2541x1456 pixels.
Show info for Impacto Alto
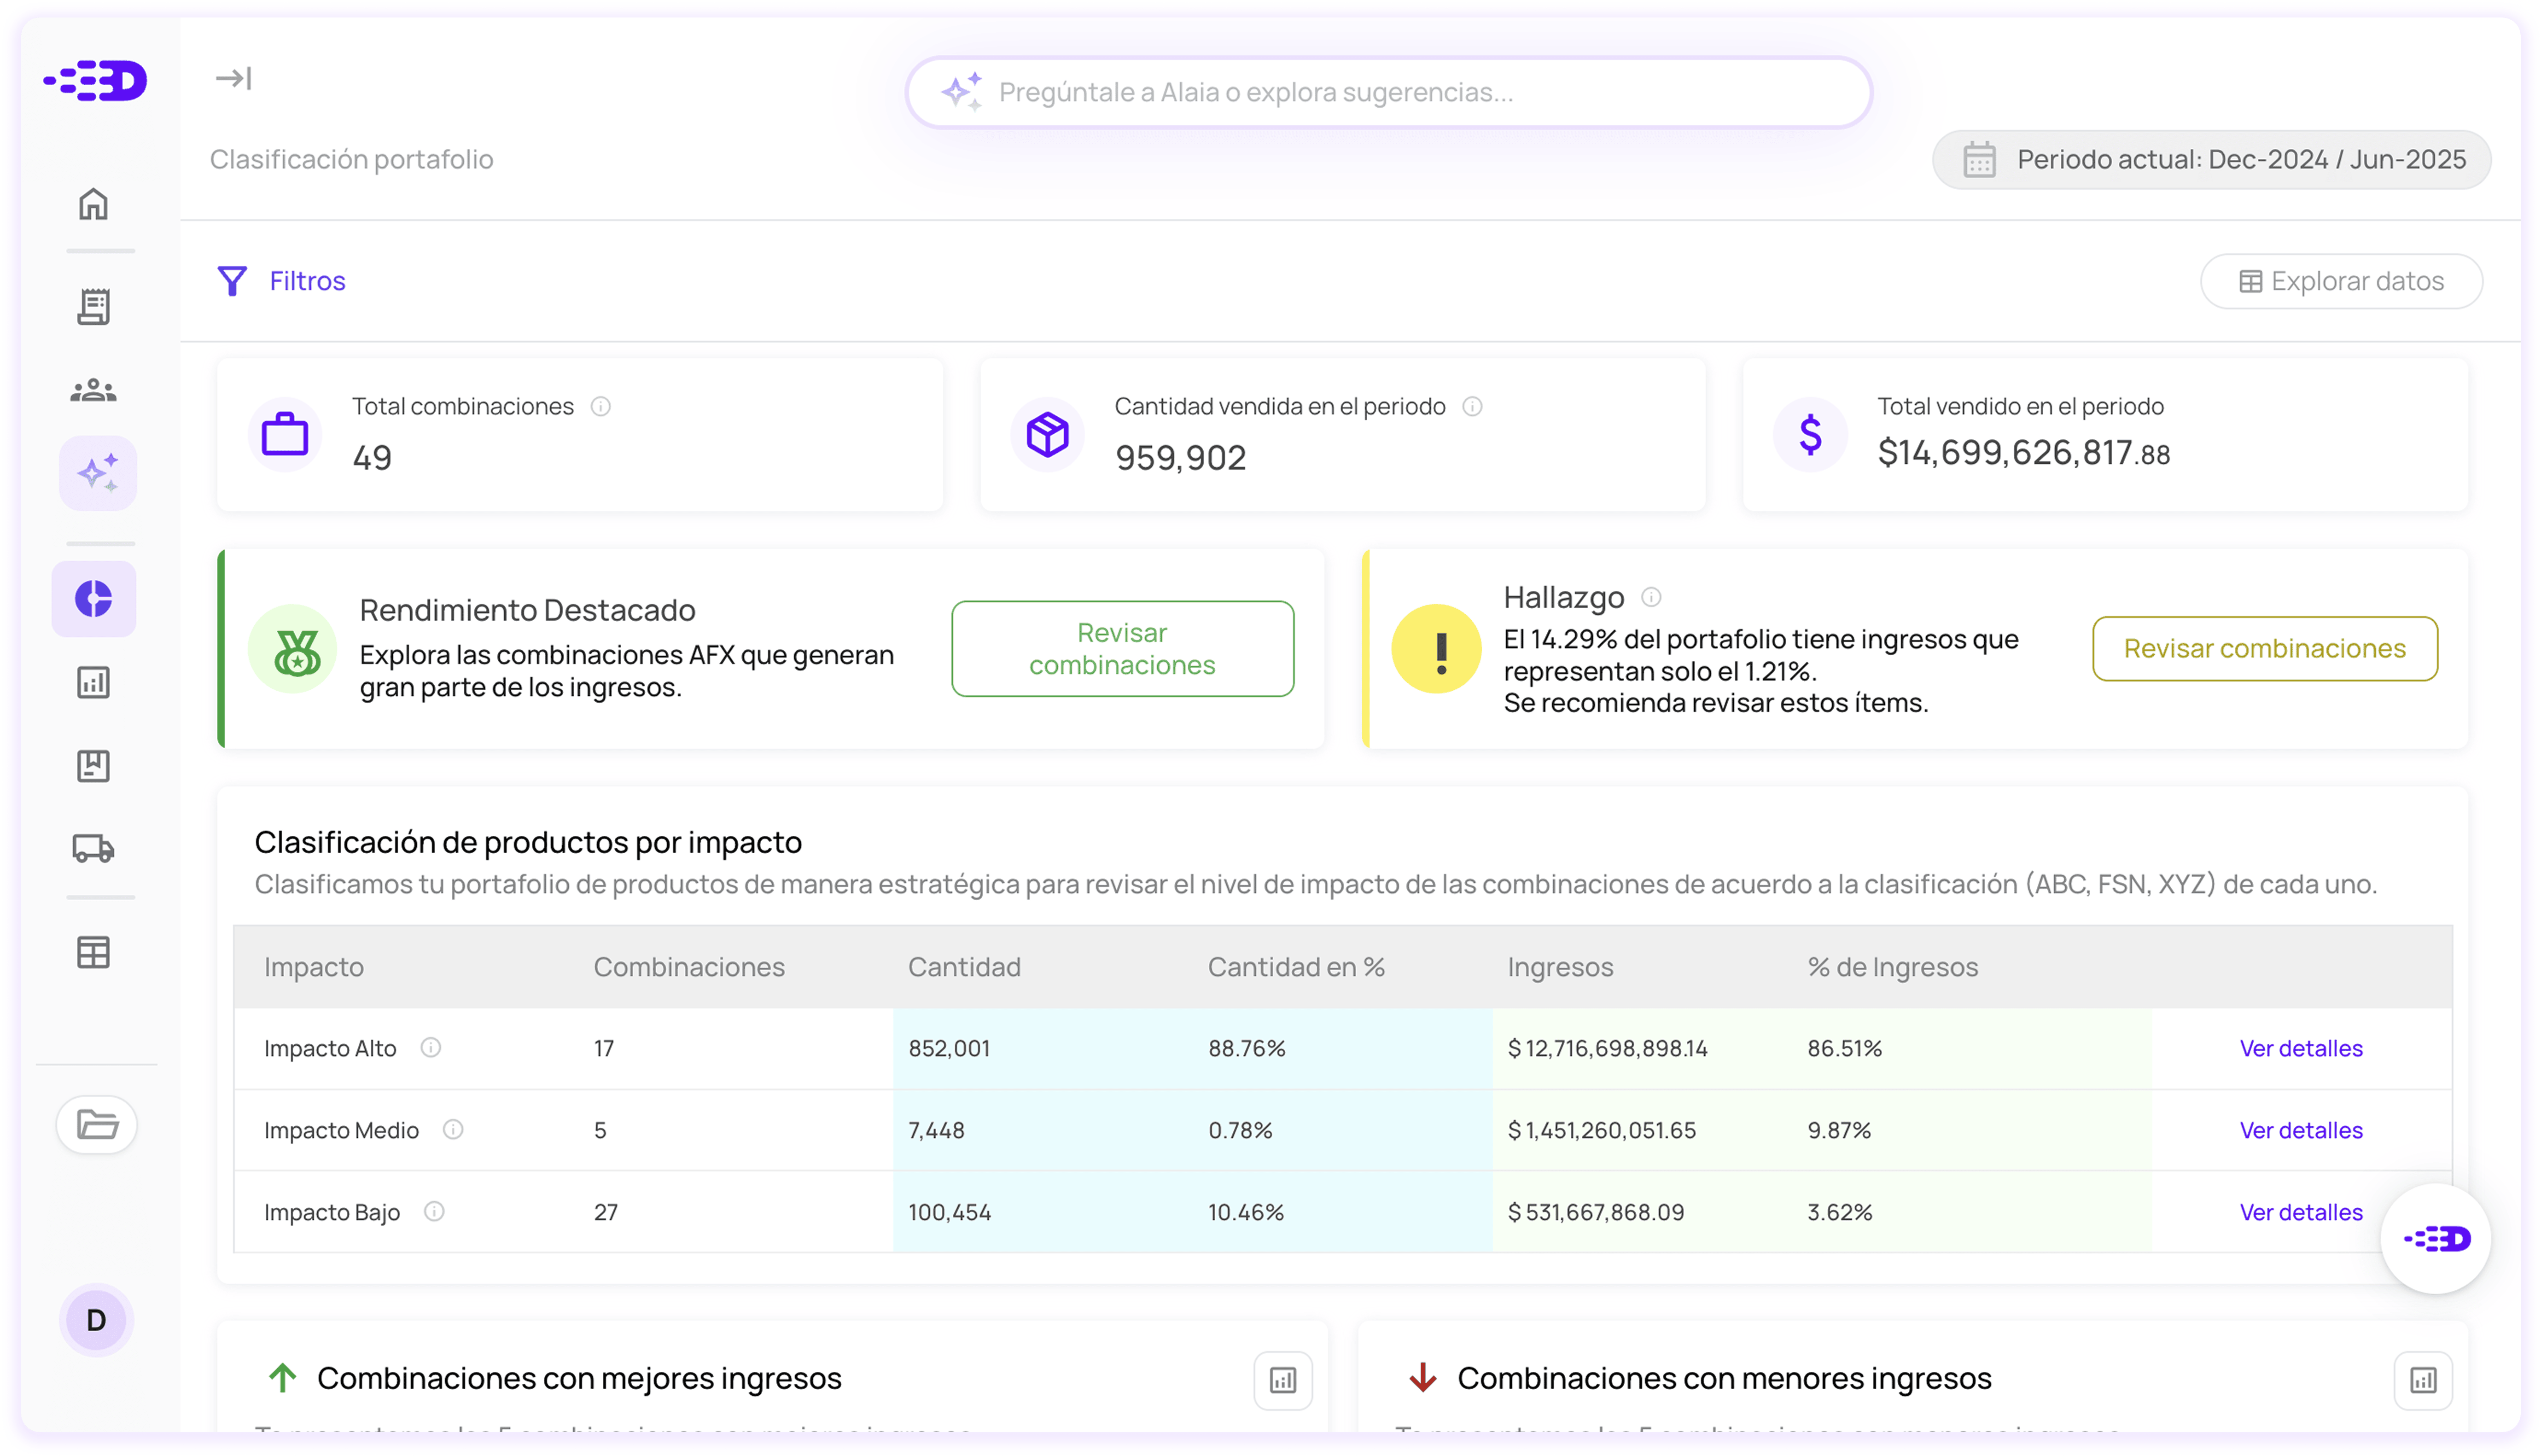click(430, 1047)
